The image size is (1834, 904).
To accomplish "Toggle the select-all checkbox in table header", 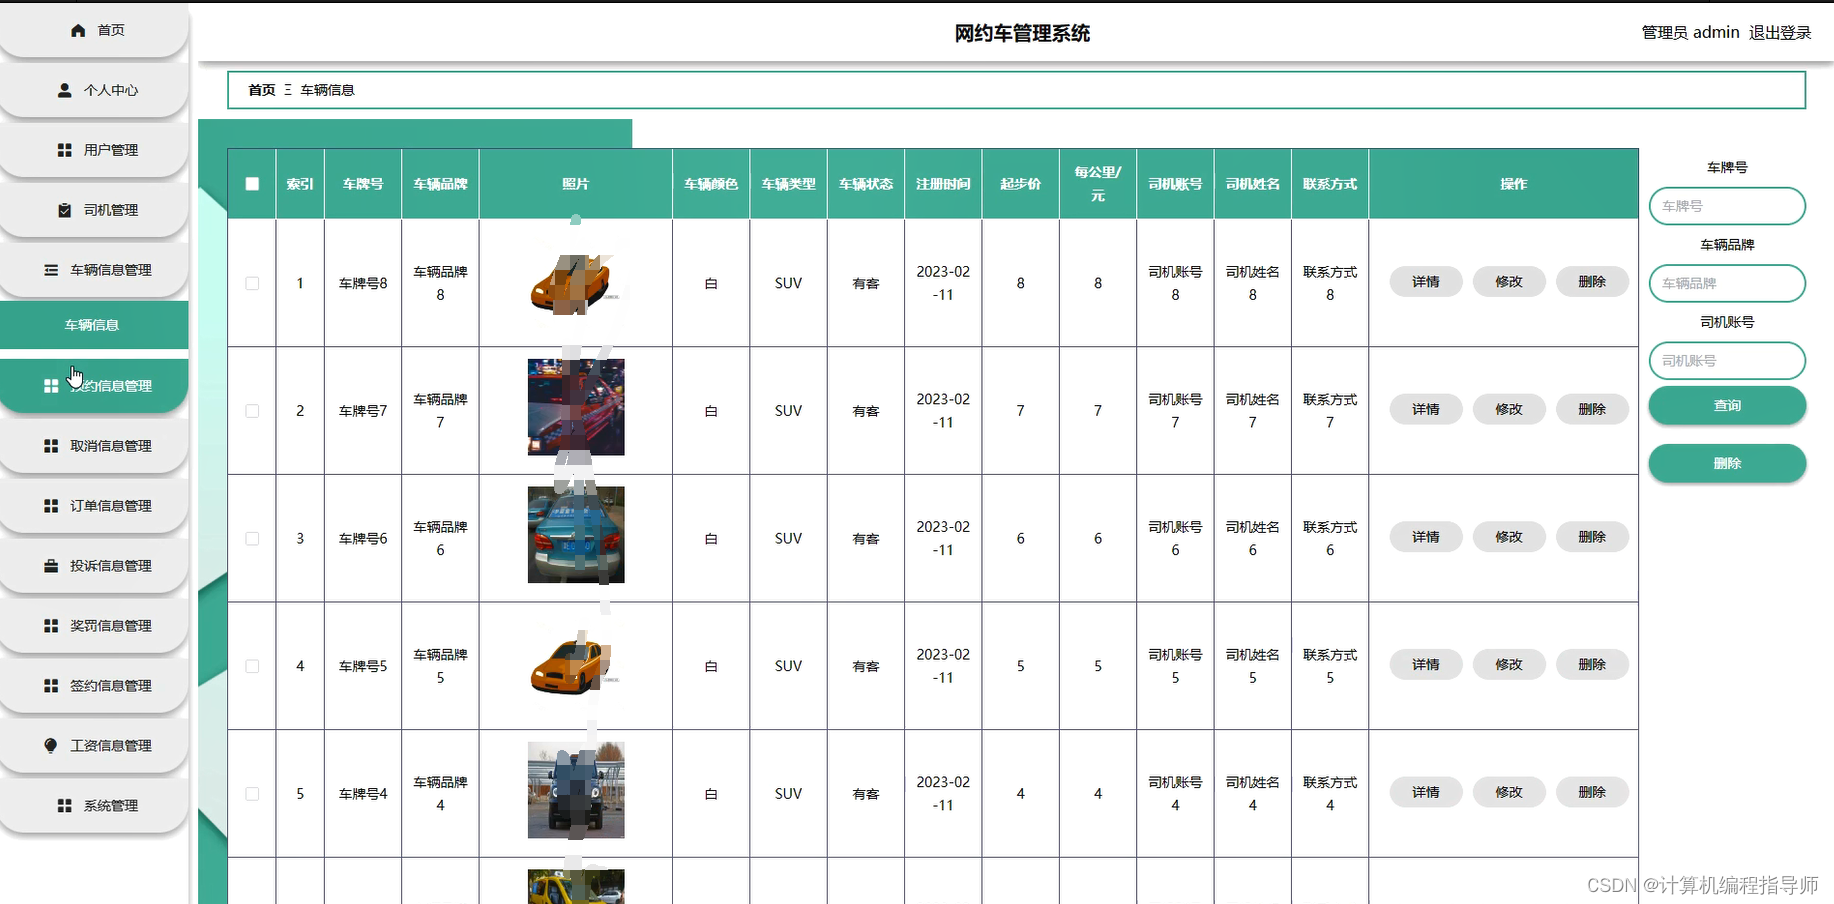I will 252,184.
